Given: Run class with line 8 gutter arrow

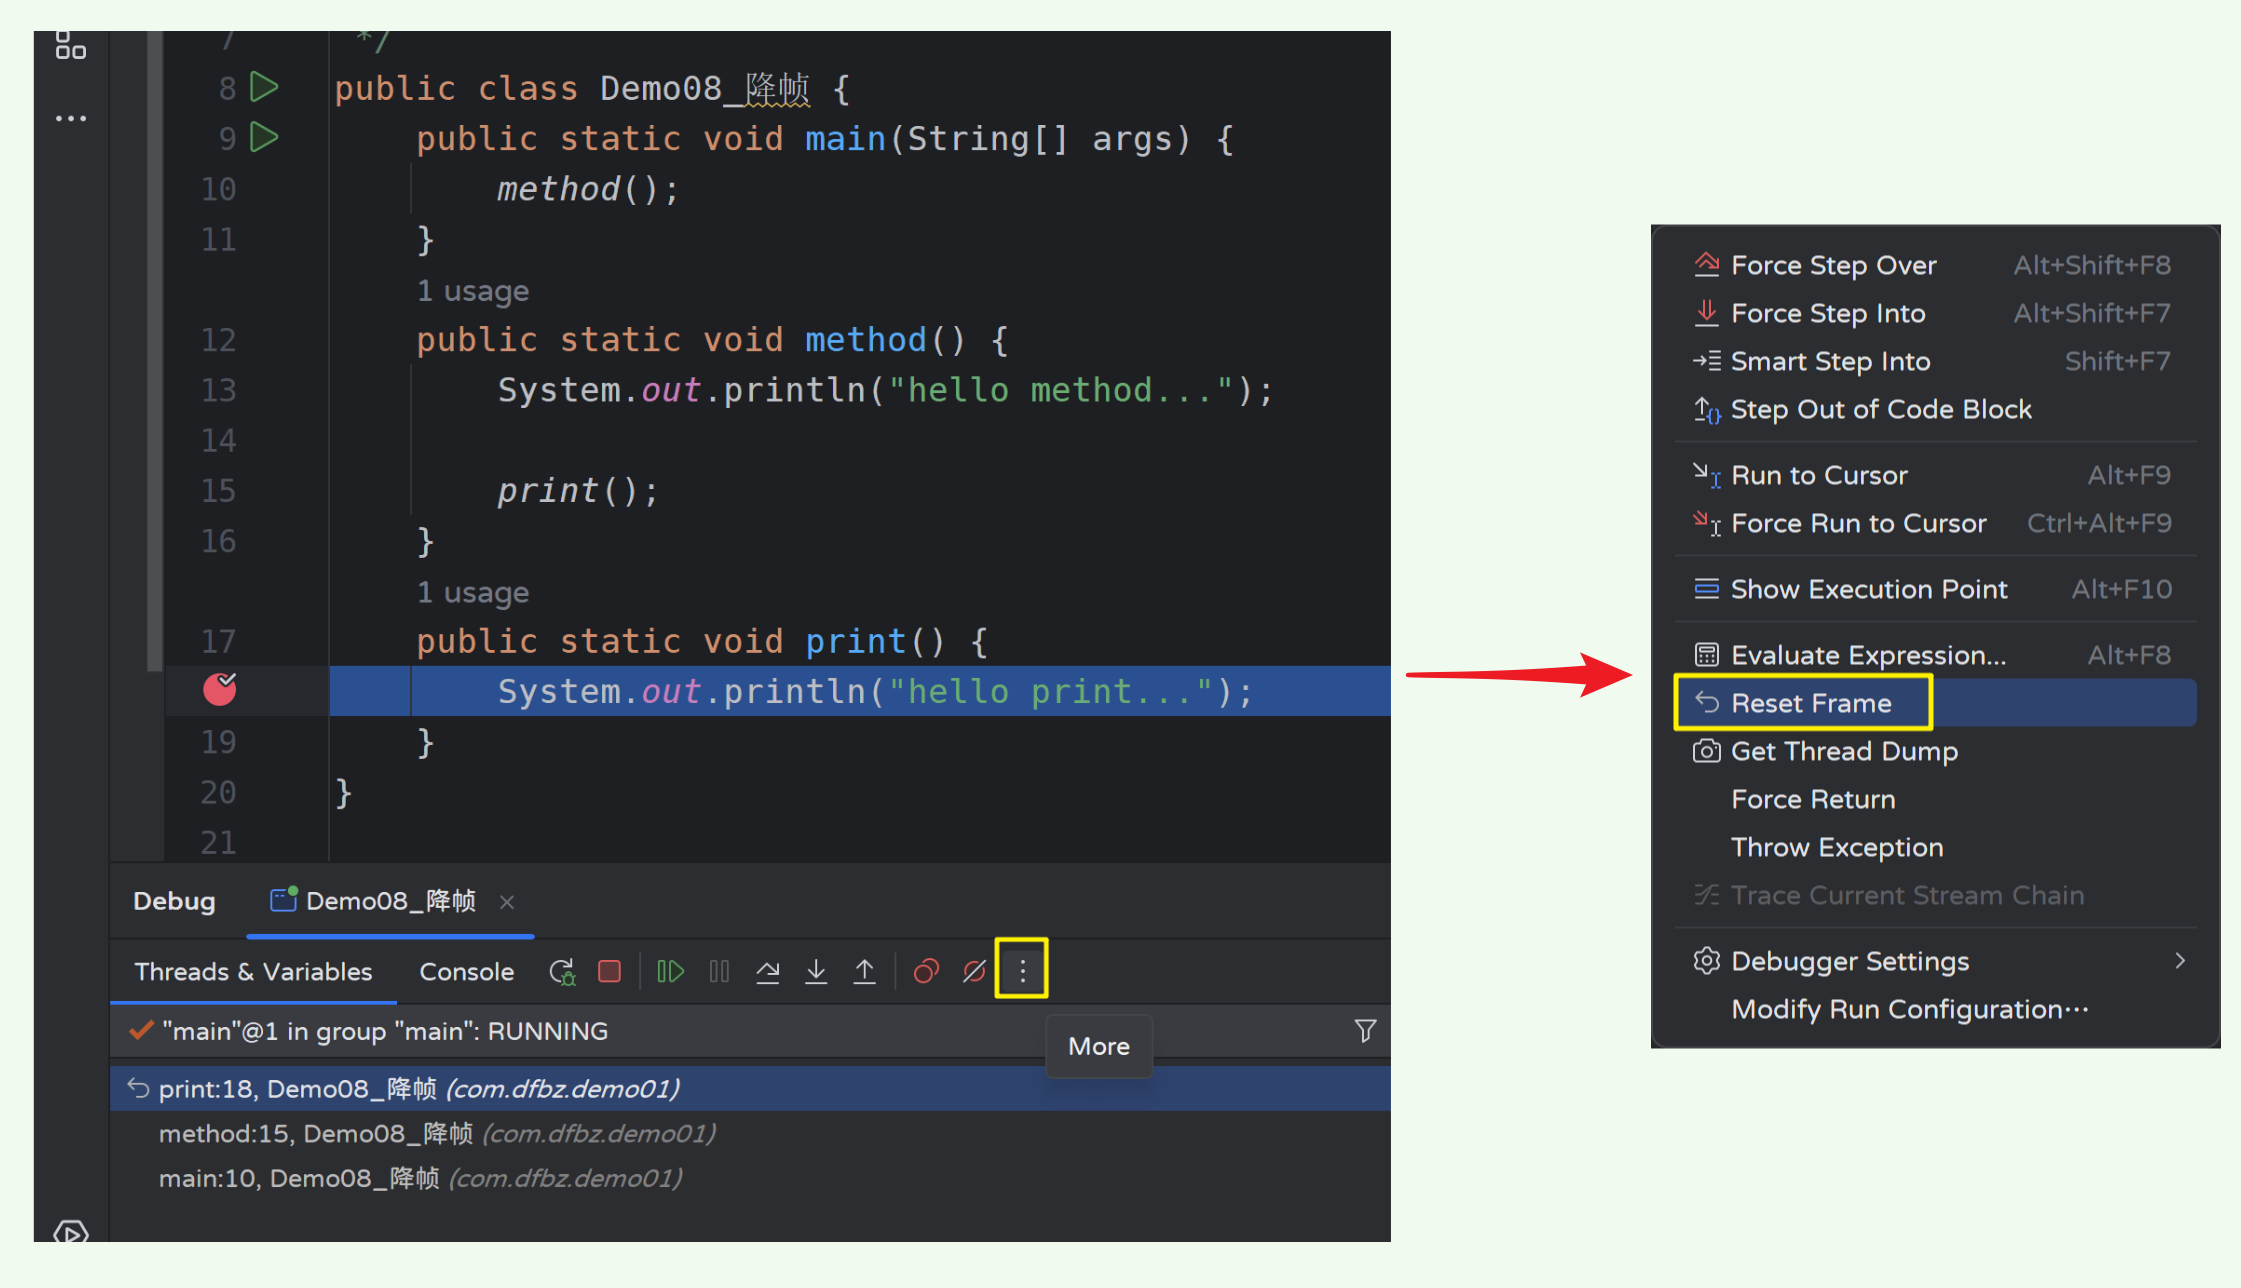Looking at the screenshot, I should (x=264, y=87).
